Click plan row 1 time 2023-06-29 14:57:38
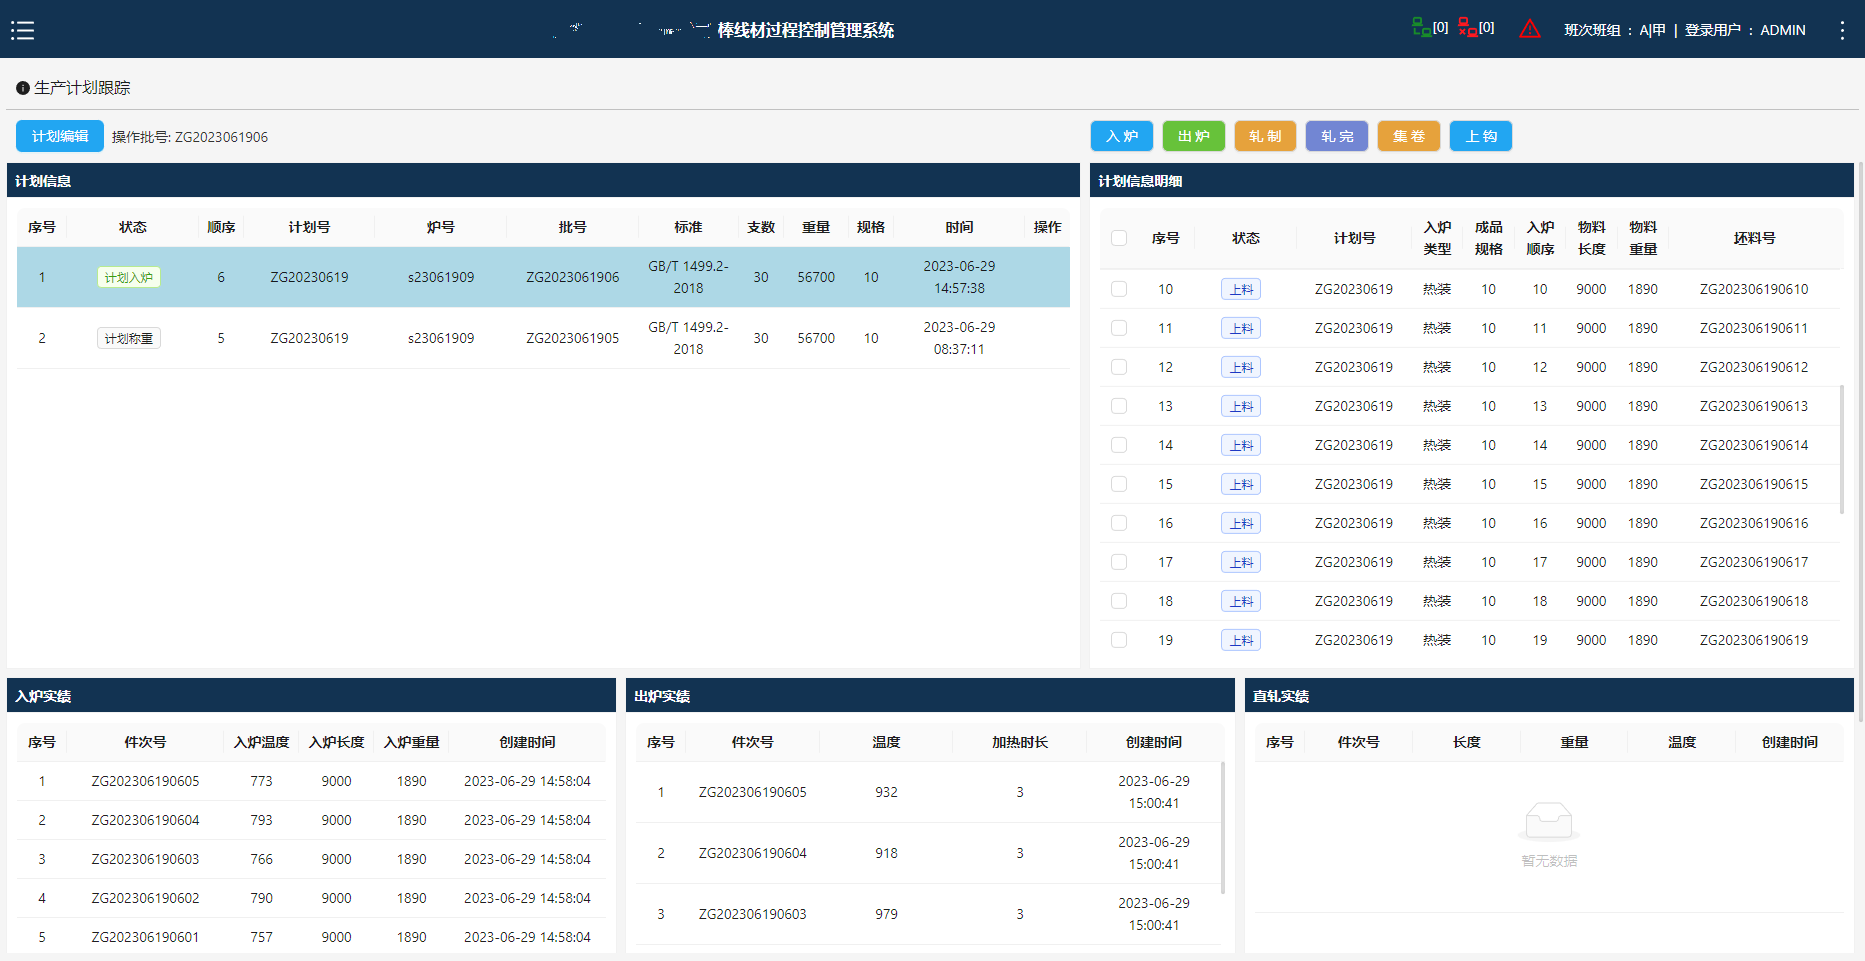This screenshot has height=961, width=1865. point(959,277)
